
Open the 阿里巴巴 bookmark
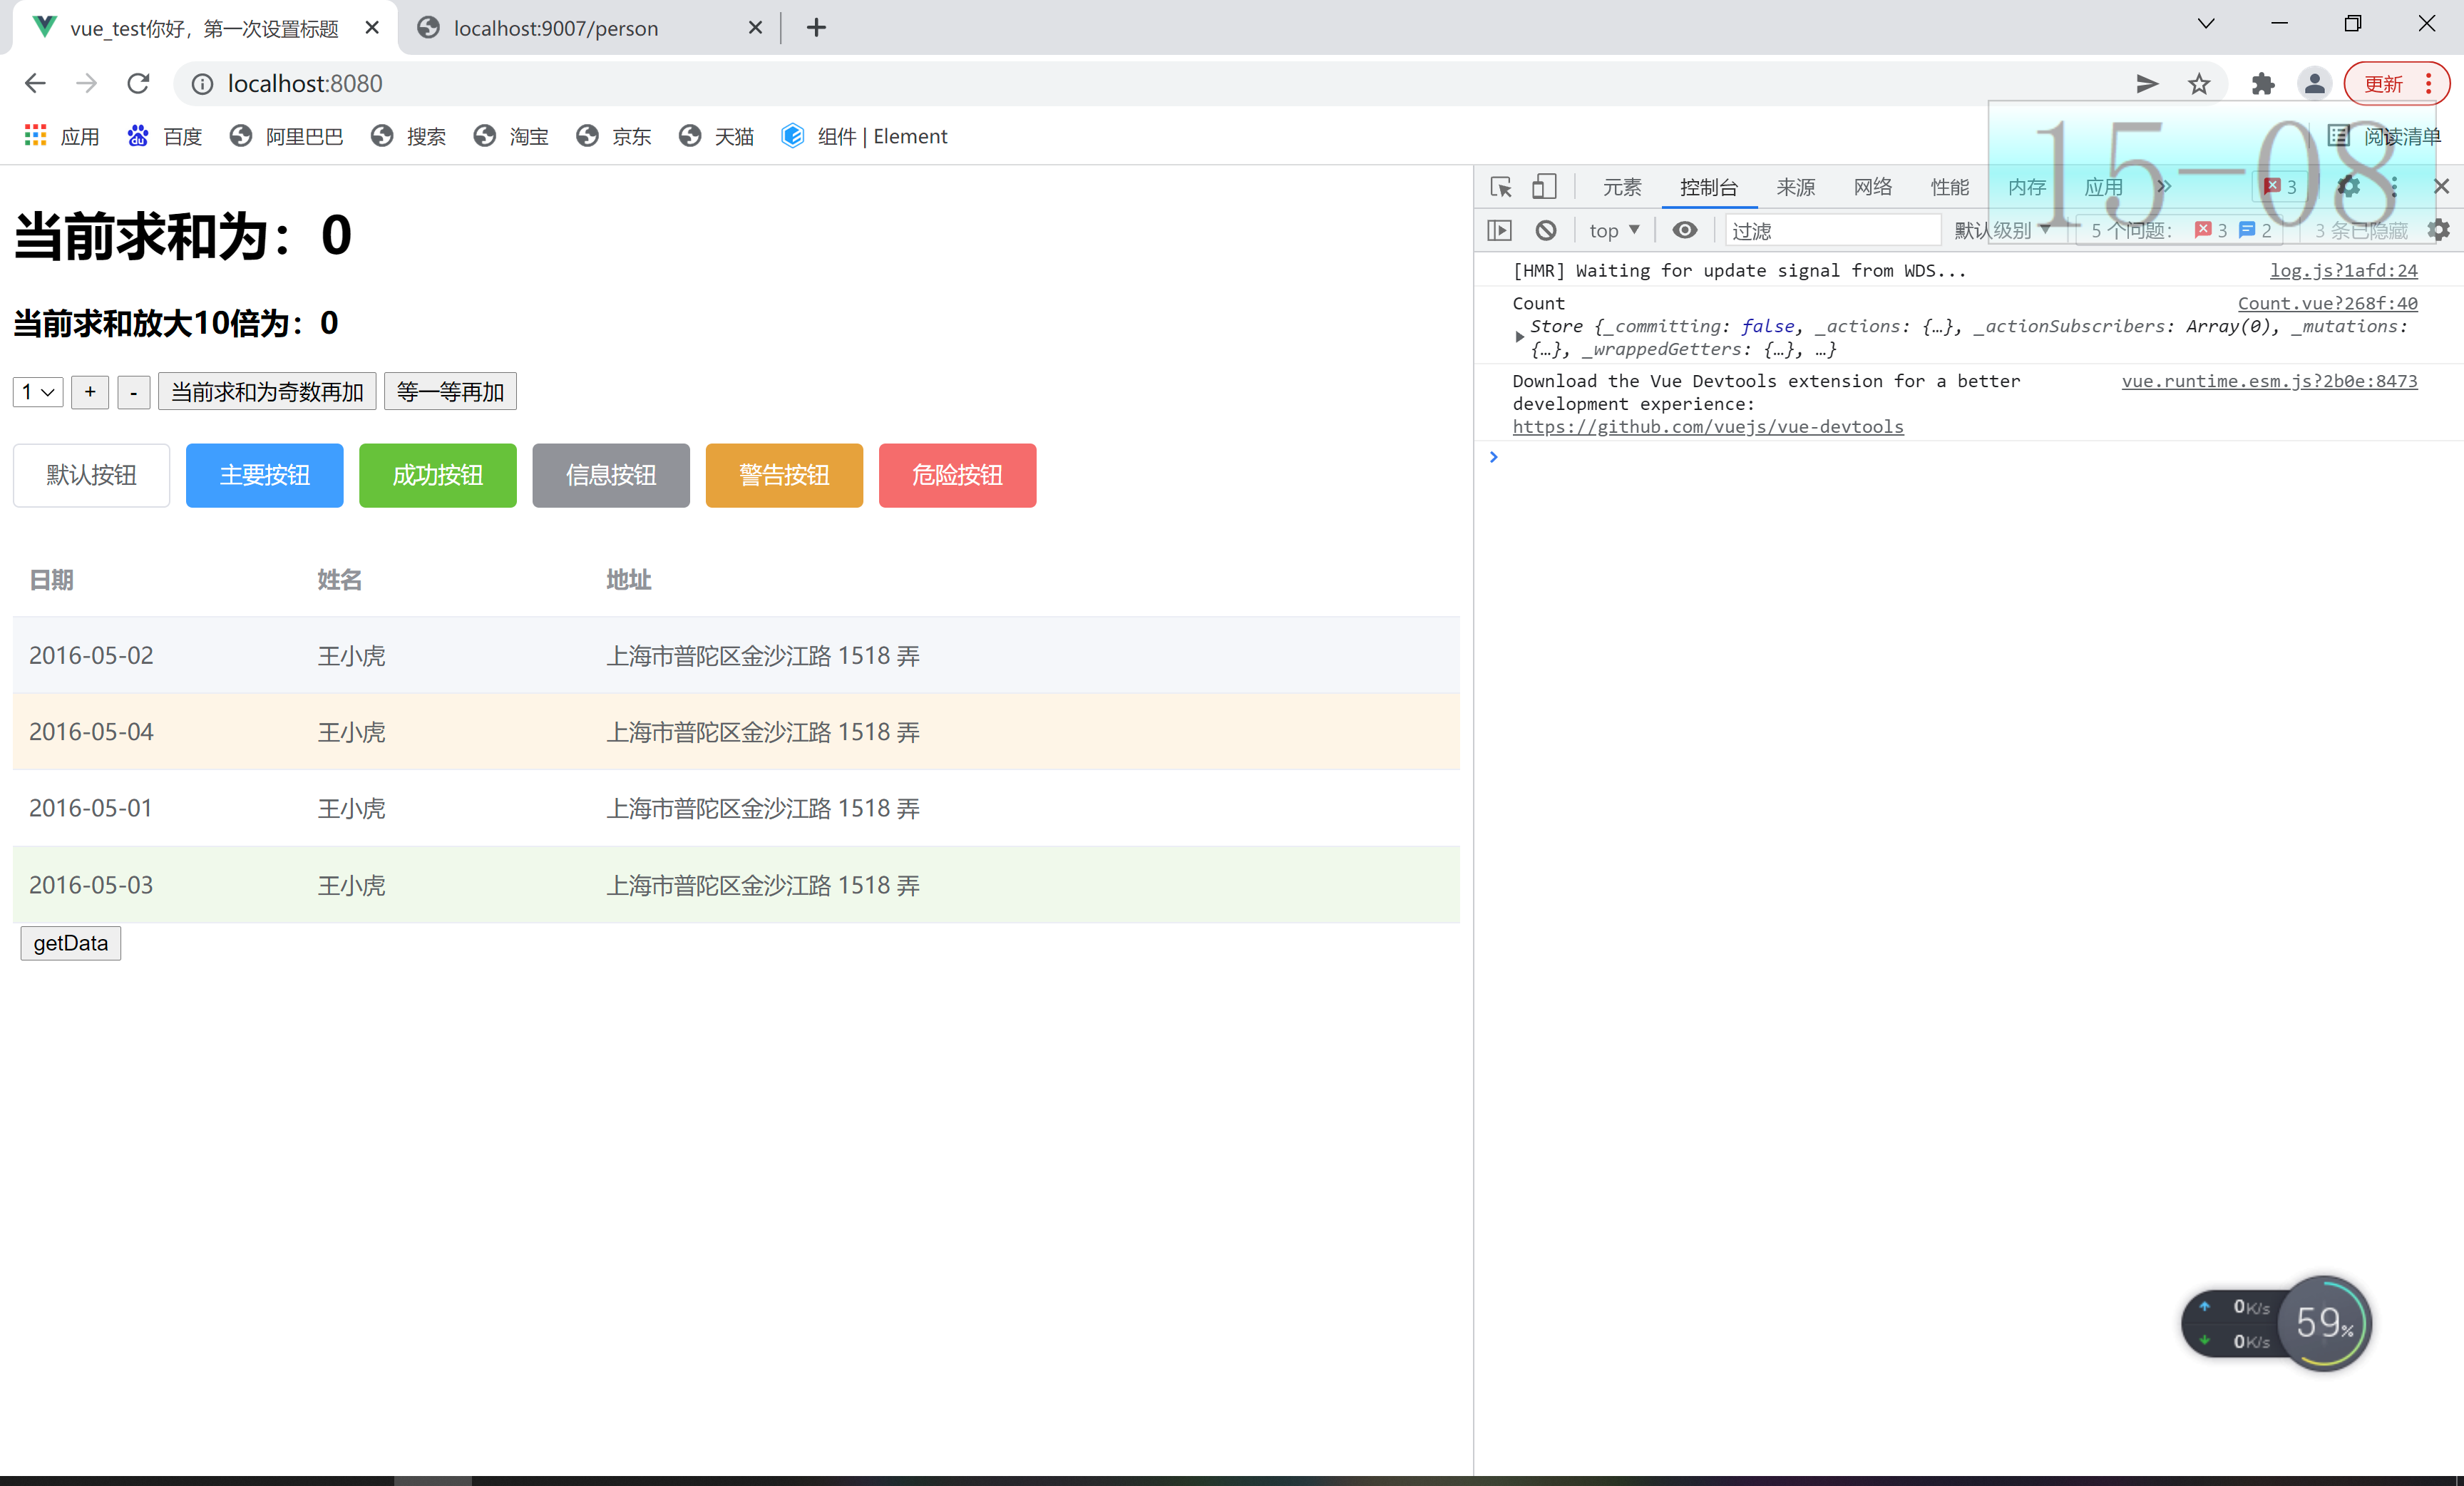(x=286, y=136)
